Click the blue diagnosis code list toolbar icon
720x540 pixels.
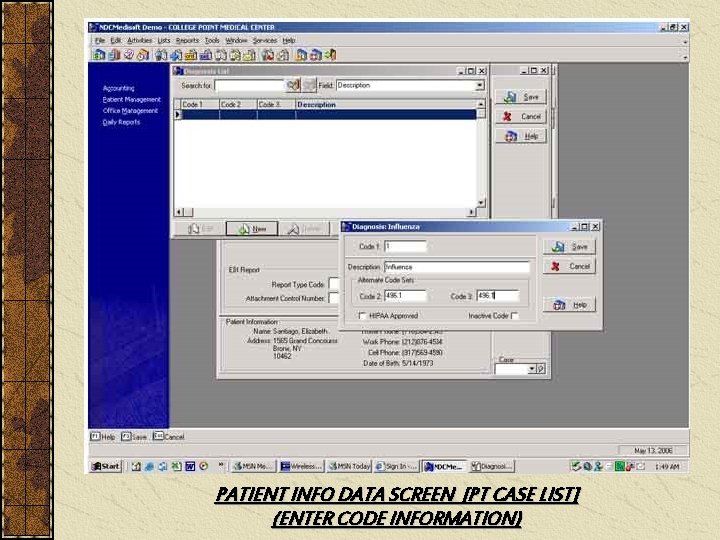[x=206, y=55]
